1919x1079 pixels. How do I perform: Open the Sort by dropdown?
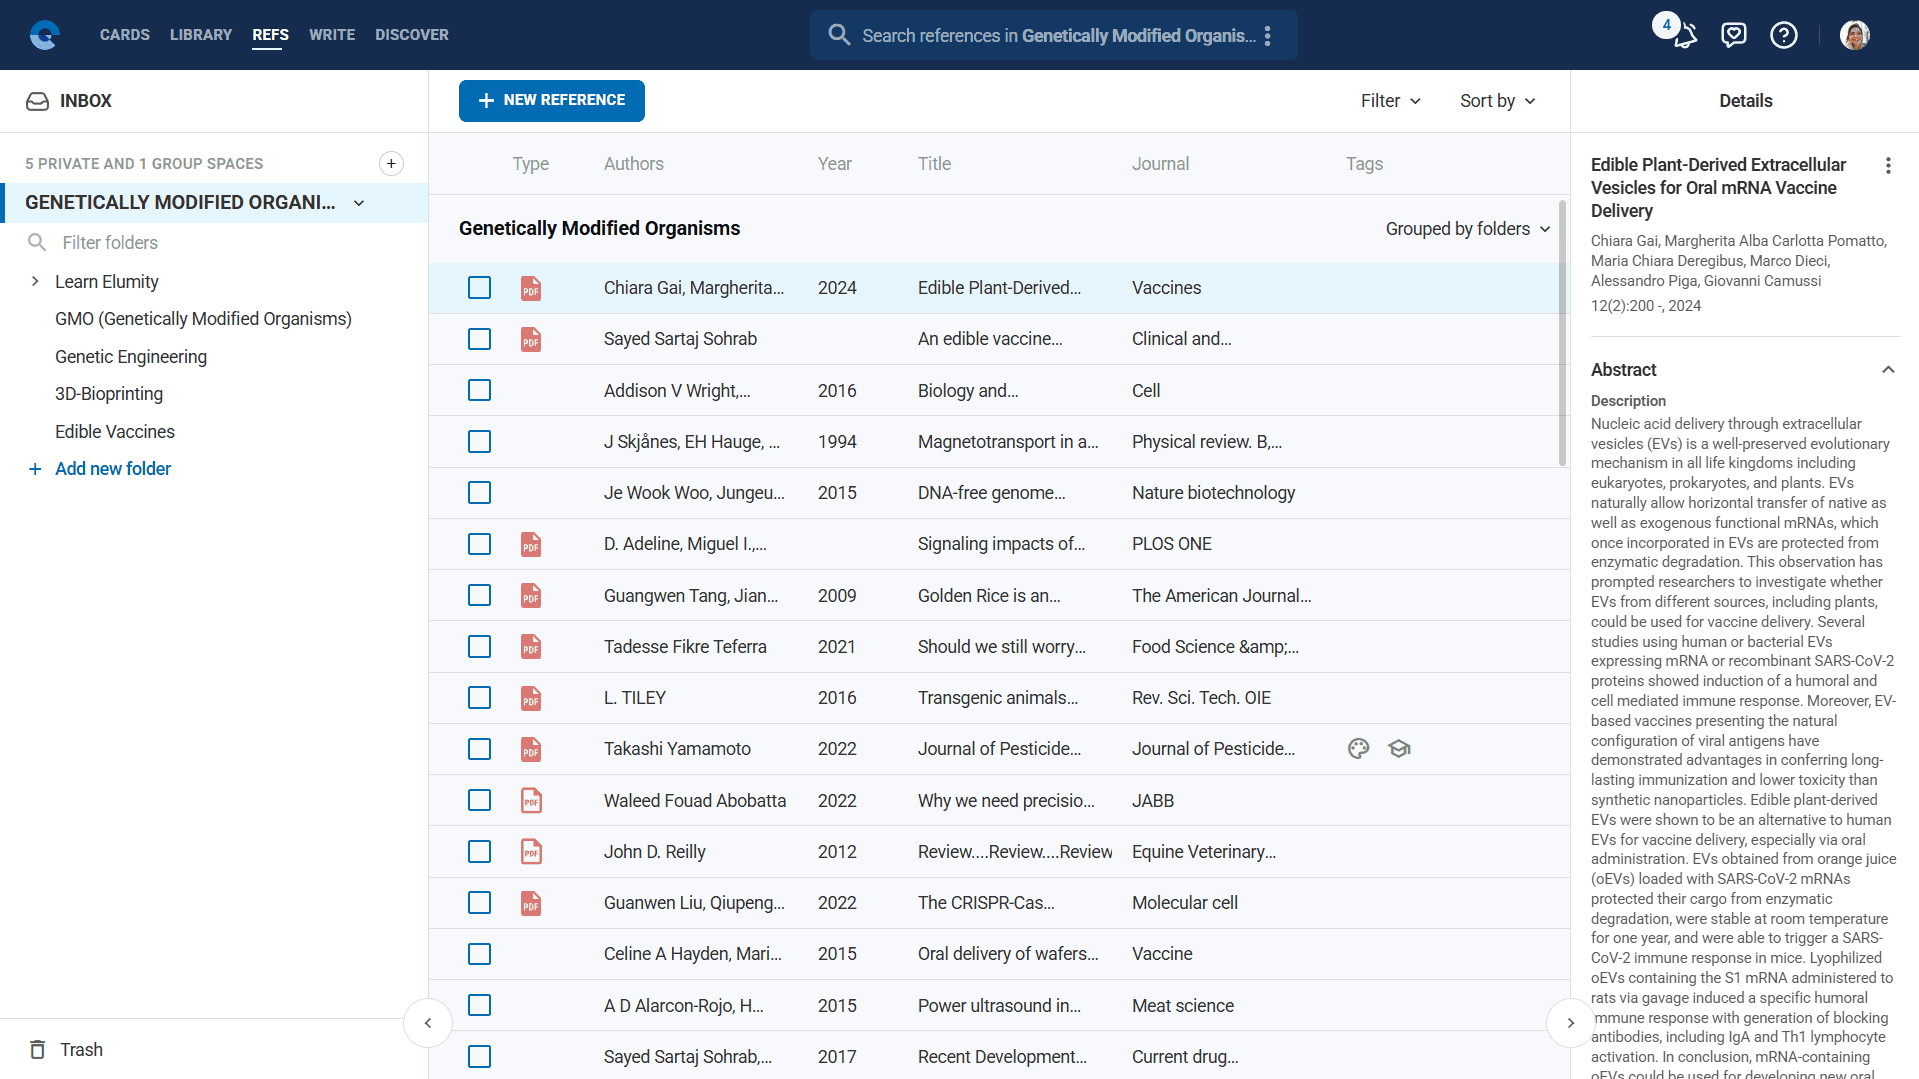coord(1497,101)
